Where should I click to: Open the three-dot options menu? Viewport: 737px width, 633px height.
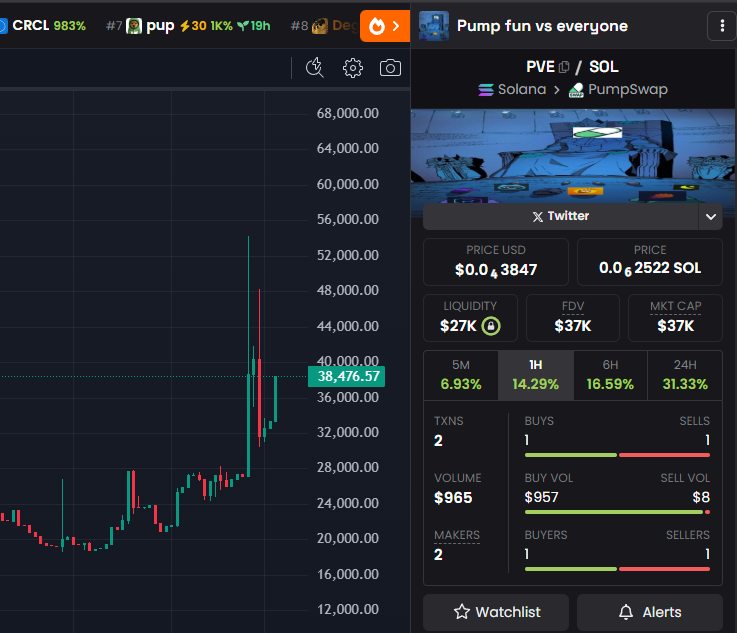[x=722, y=26]
